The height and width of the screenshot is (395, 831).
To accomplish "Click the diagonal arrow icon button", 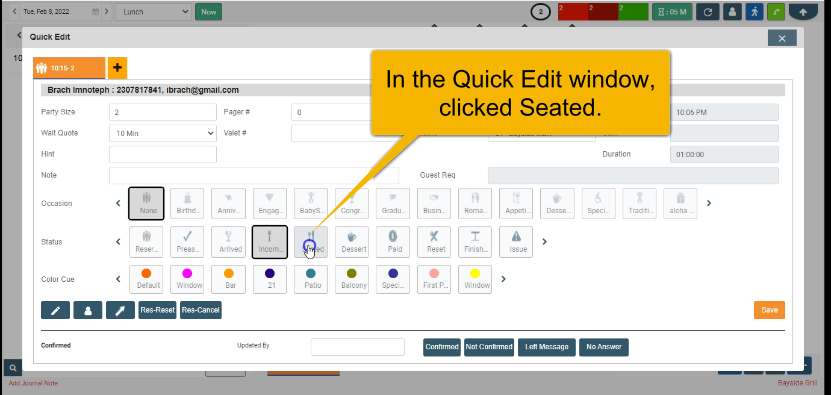I will (120, 310).
